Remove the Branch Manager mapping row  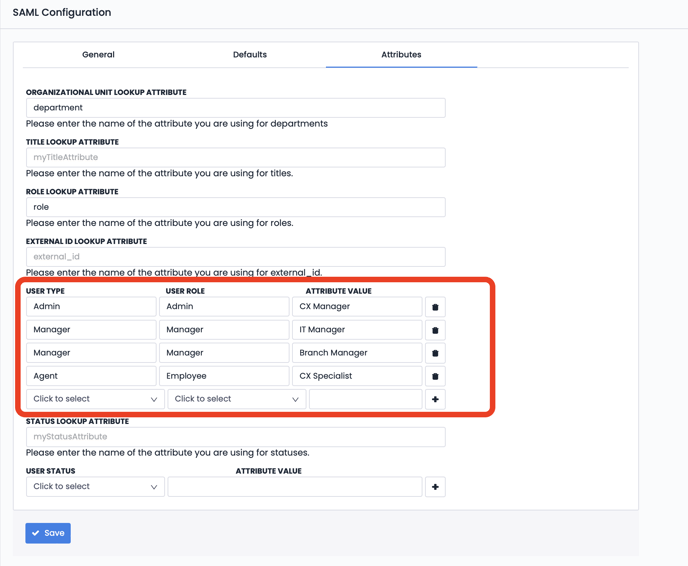click(x=435, y=353)
